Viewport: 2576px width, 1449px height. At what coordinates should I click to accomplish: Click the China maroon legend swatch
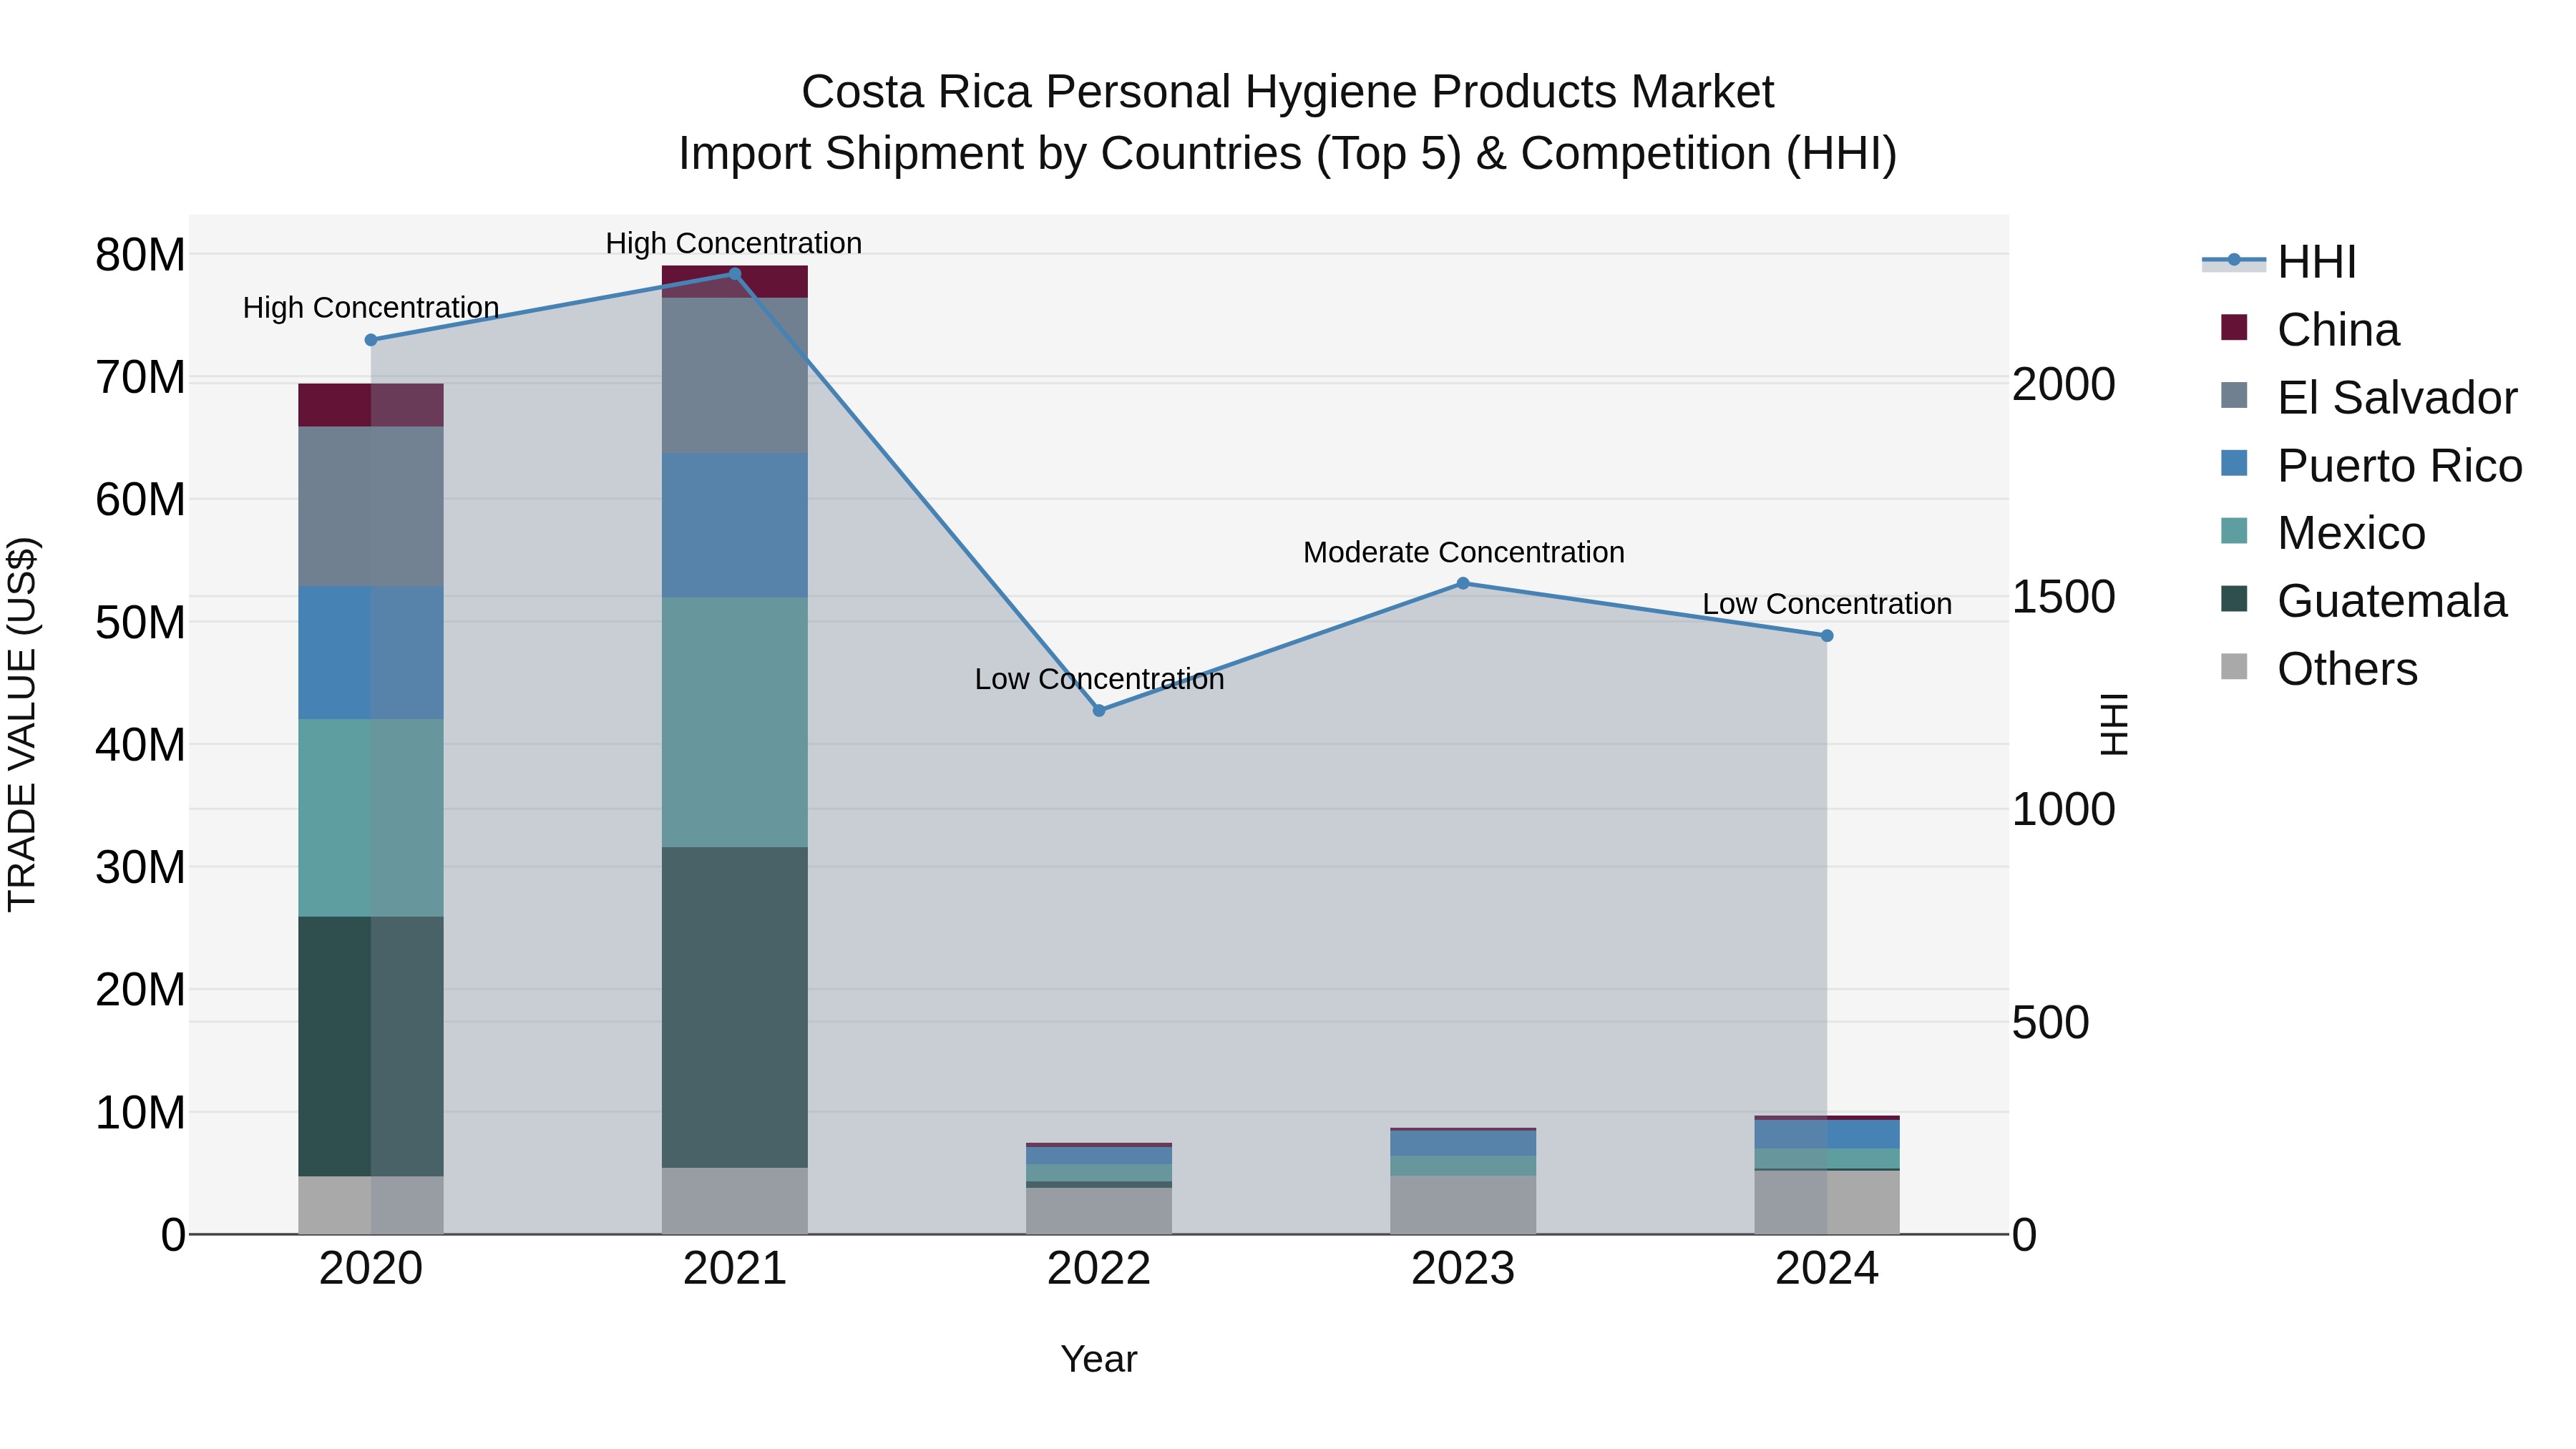click(2234, 327)
